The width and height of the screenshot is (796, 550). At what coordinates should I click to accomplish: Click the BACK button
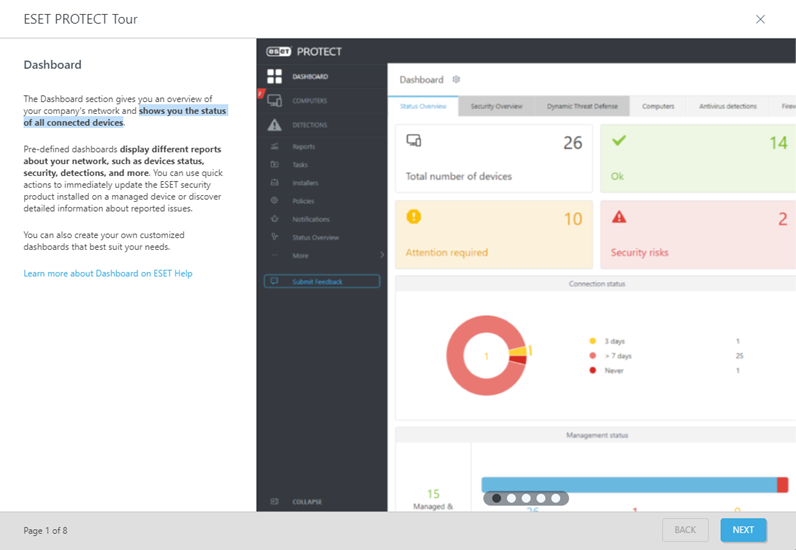[x=685, y=530]
